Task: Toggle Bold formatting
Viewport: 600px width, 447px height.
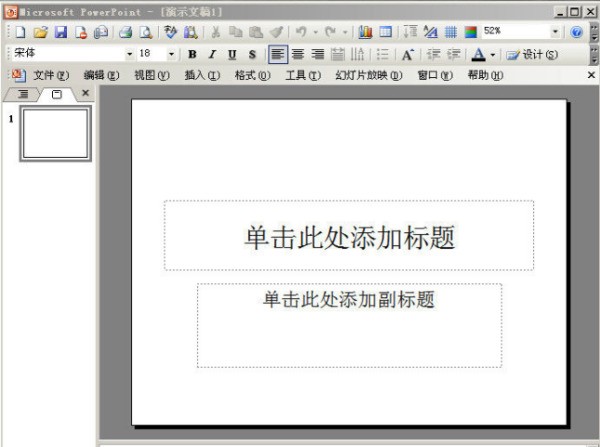Action: tap(192, 54)
